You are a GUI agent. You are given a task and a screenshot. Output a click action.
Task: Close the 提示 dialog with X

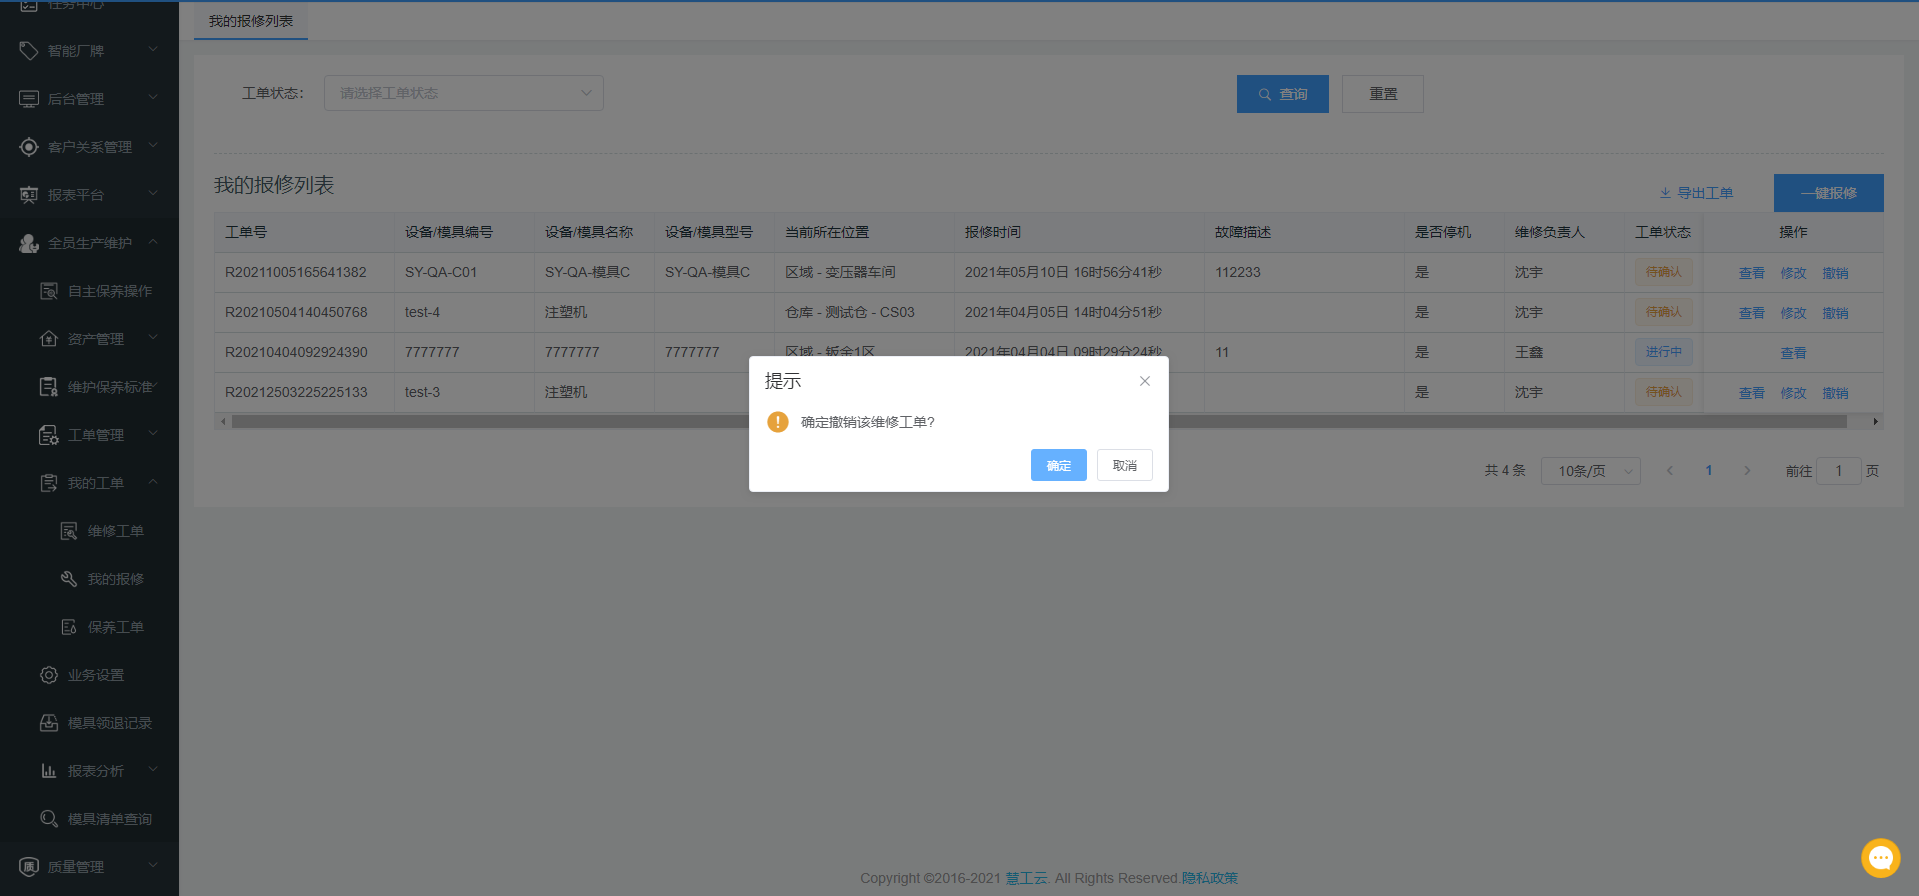[1145, 381]
